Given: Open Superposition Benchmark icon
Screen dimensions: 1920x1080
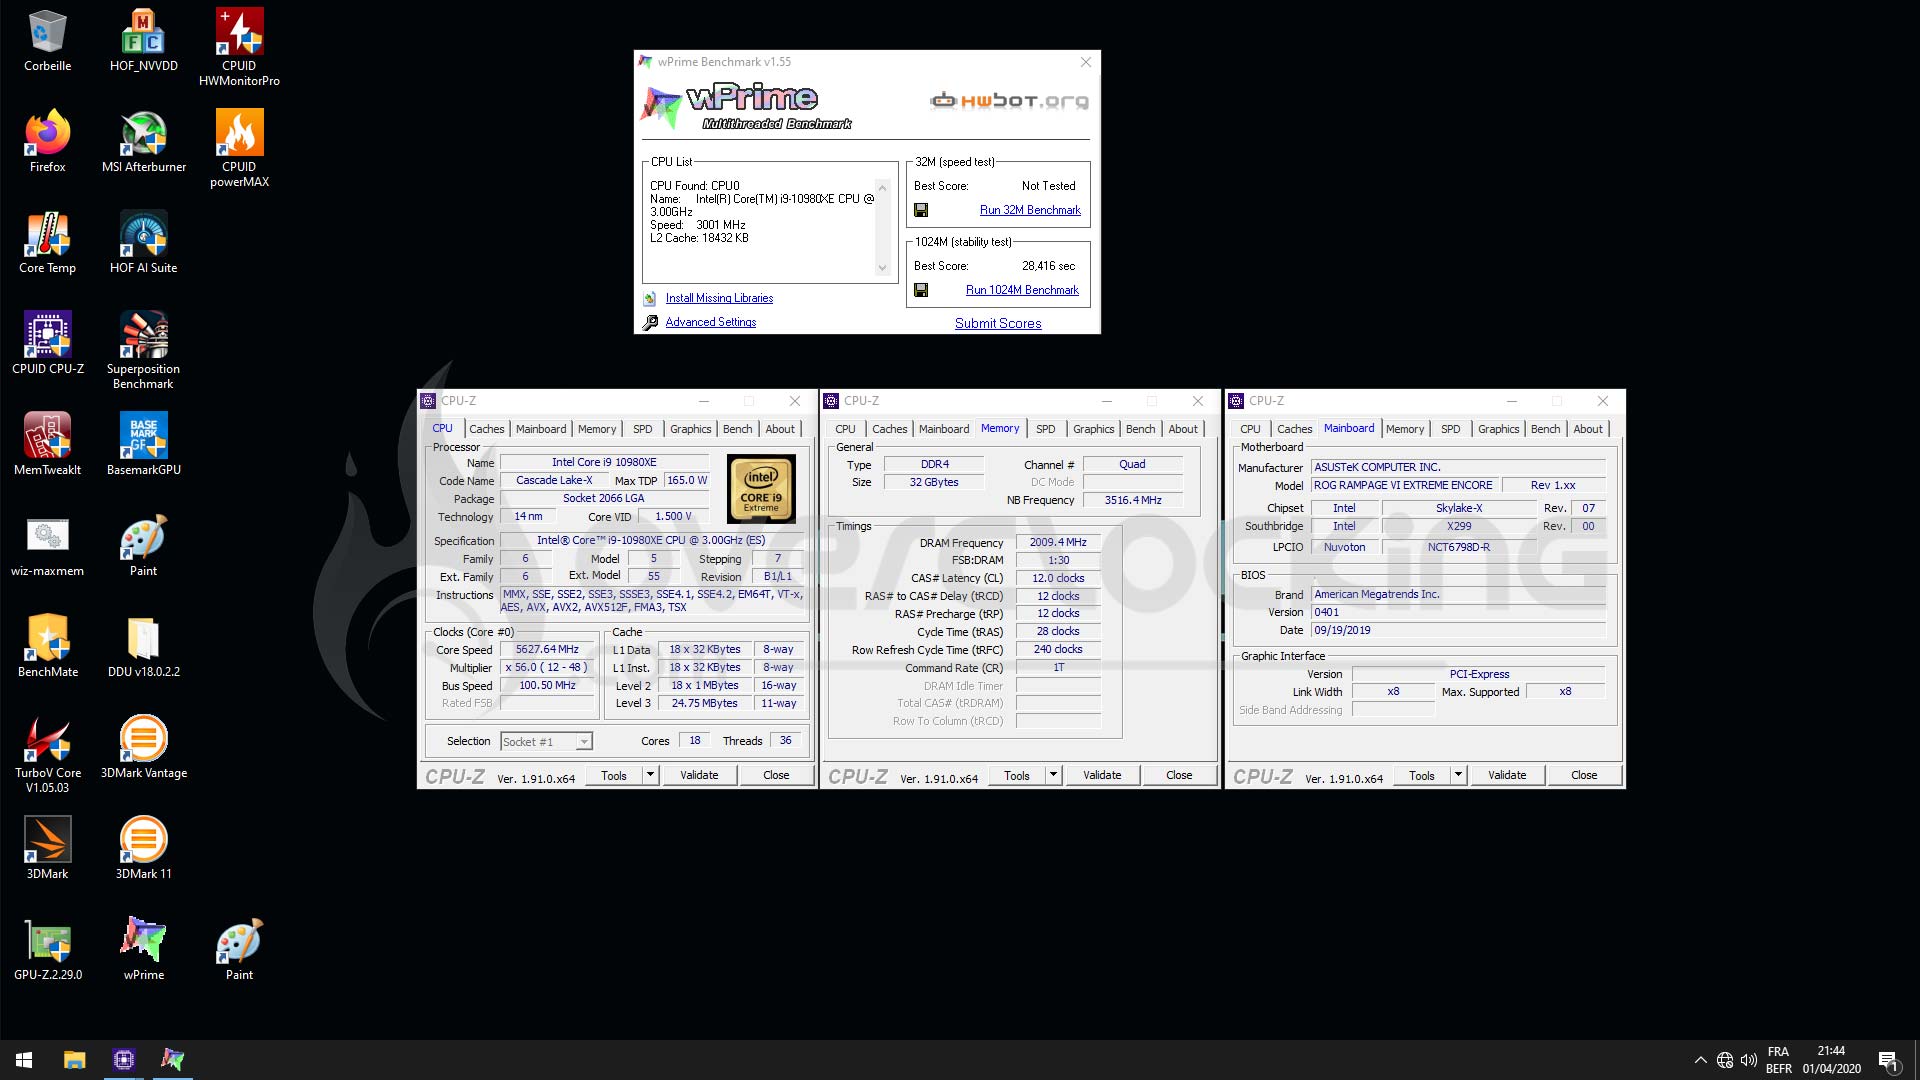Looking at the screenshot, I should (143, 350).
